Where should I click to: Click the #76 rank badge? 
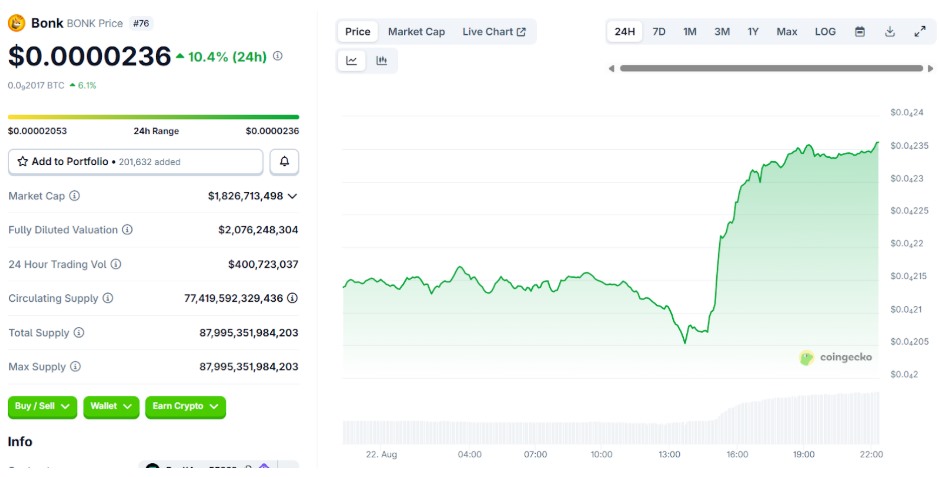pos(141,23)
